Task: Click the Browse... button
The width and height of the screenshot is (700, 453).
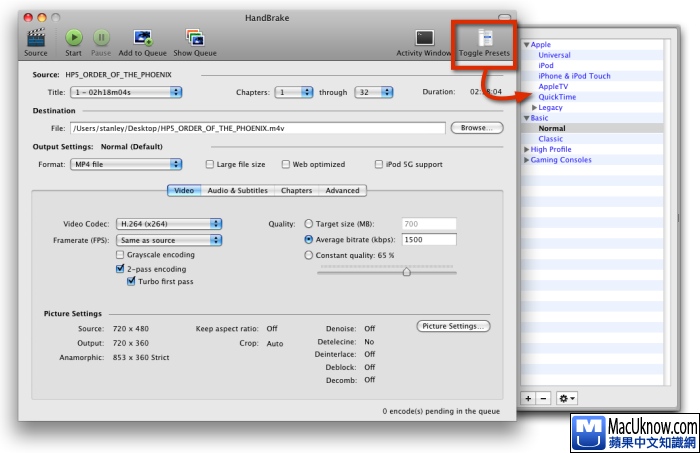Action: pos(477,128)
